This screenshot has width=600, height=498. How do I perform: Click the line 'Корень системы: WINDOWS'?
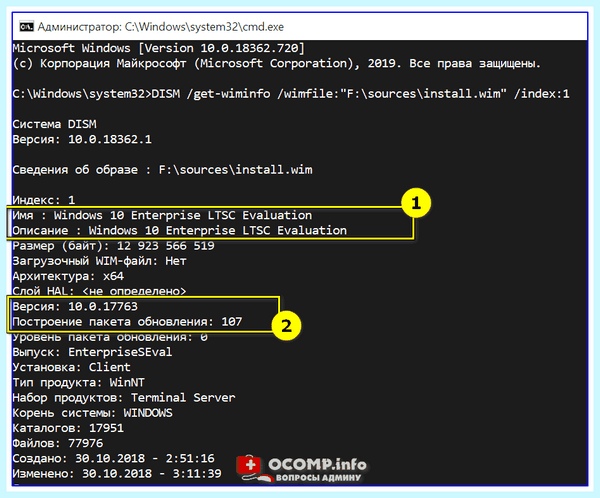93,413
